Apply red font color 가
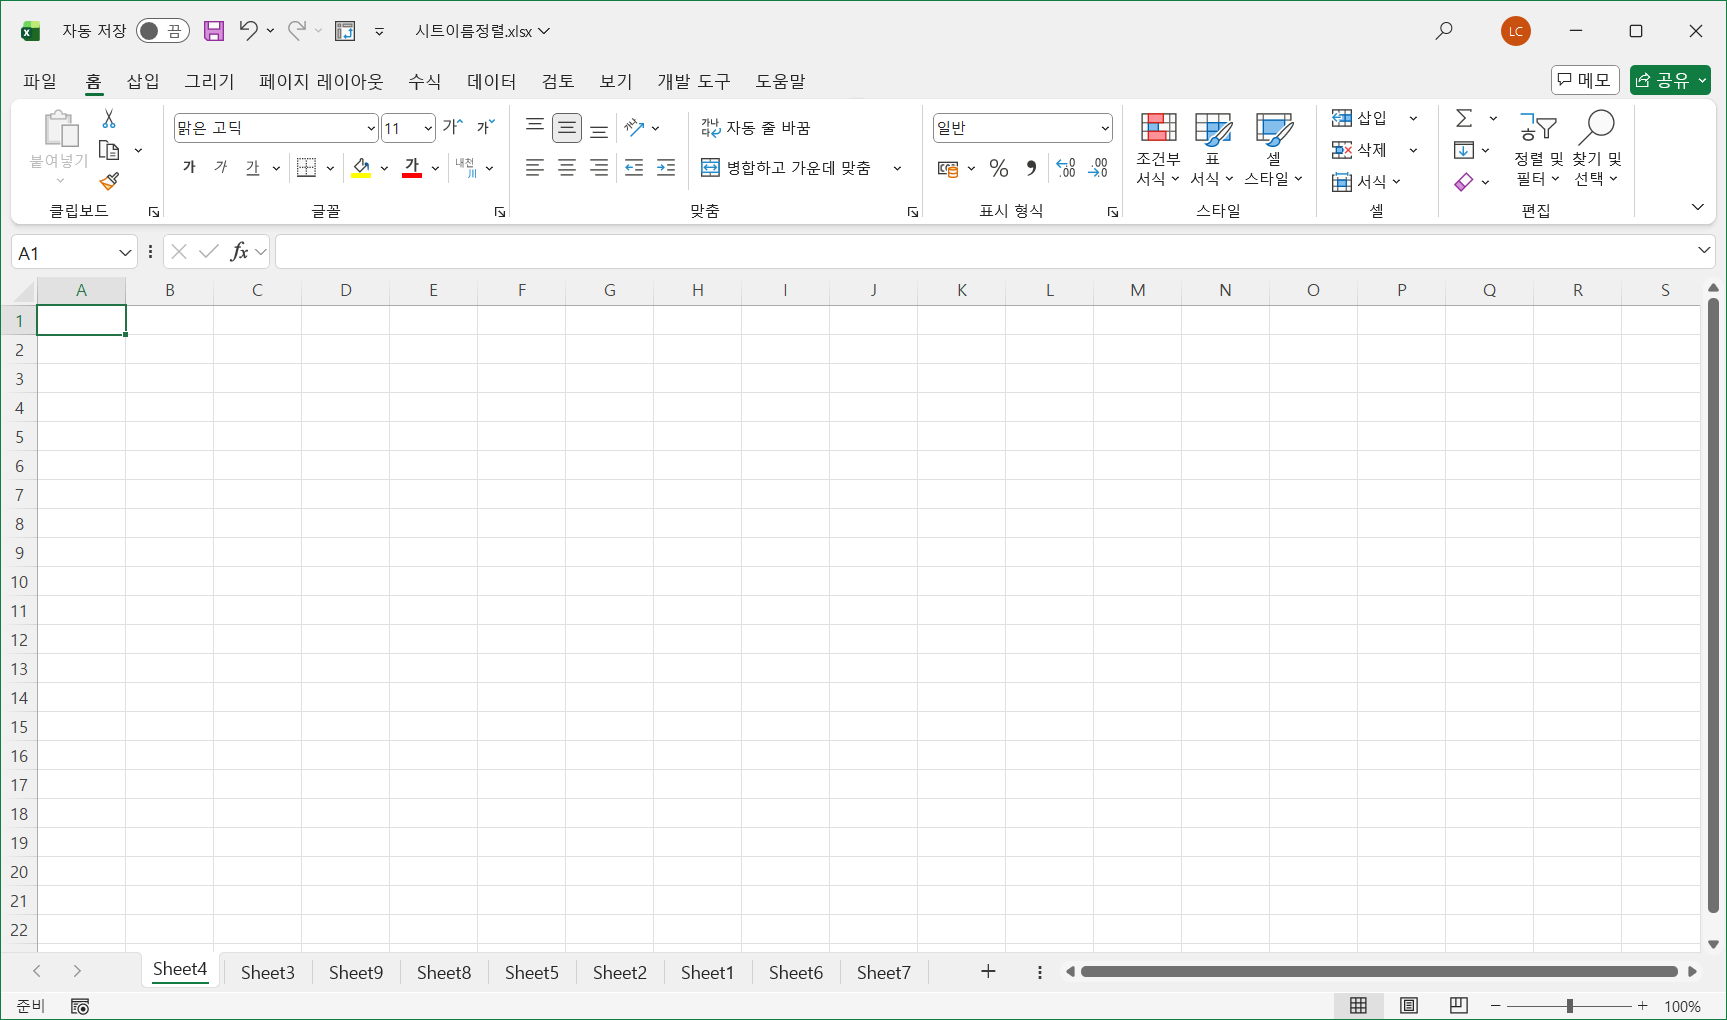This screenshot has height=1020, width=1727. 412,168
